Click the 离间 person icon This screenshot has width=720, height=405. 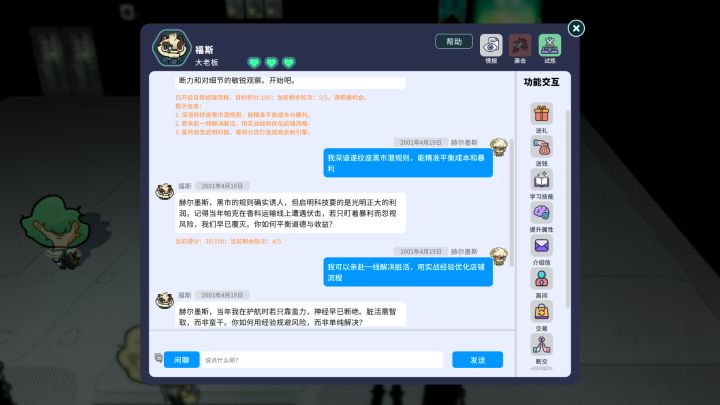click(x=541, y=279)
